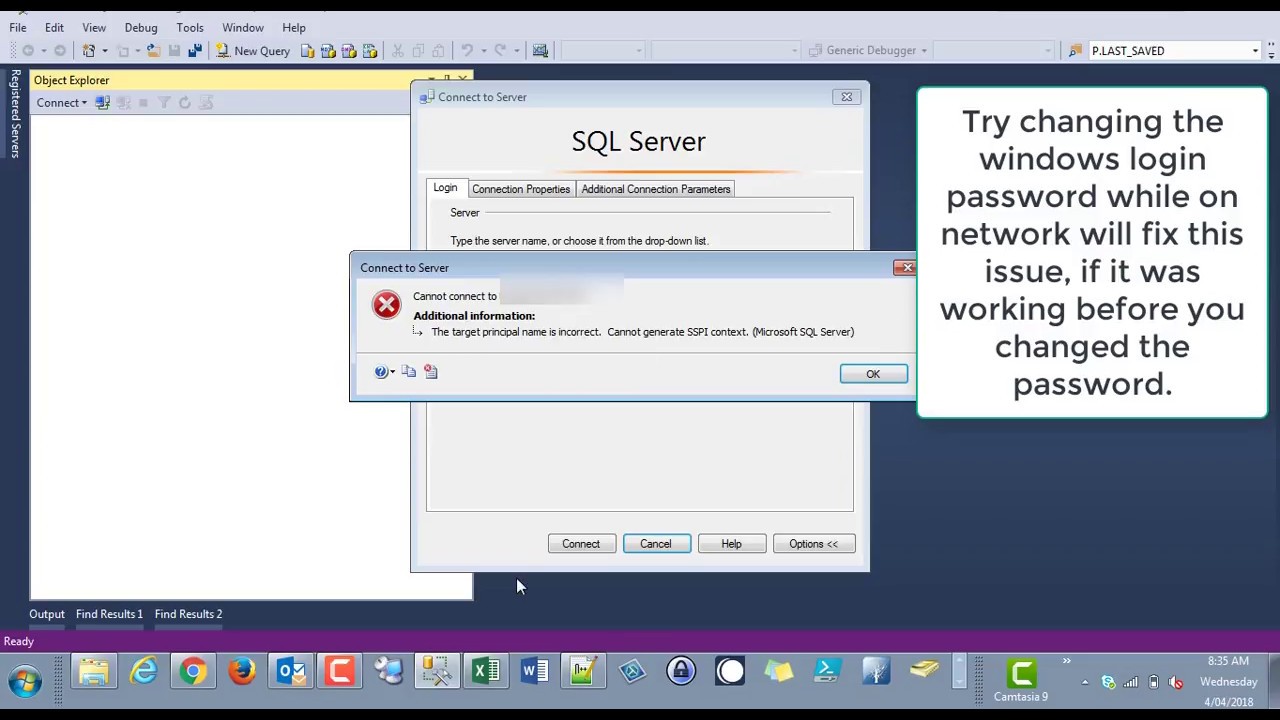The width and height of the screenshot is (1280, 720).
Task: Click the Object Explorer filter funnel icon
Action: (164, 103)
